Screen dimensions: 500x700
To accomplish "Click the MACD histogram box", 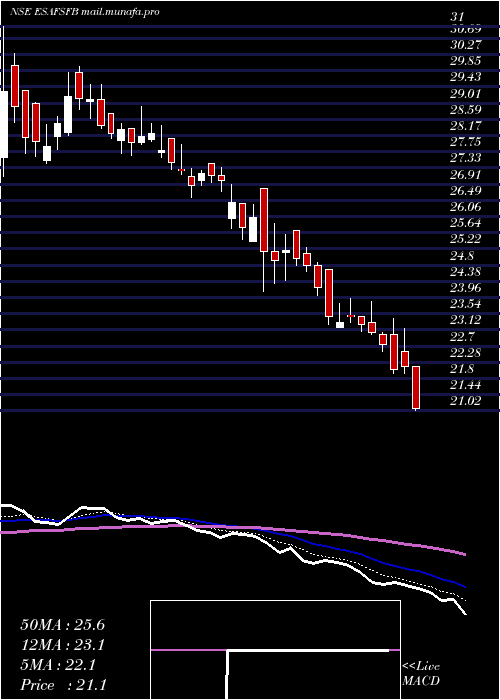I will coord(275,650).
